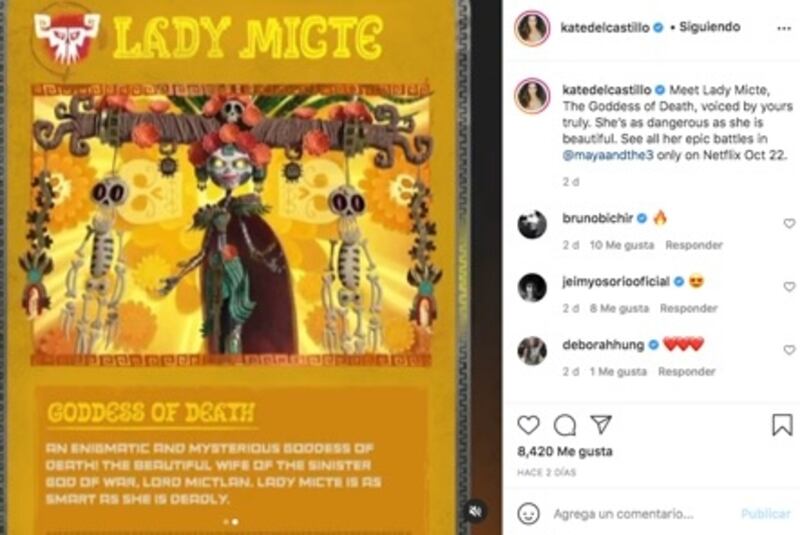Viewport: 800px width, 535px height.
Task: Like jeimyosoriooficial's comment
Action: click(789, 287)
